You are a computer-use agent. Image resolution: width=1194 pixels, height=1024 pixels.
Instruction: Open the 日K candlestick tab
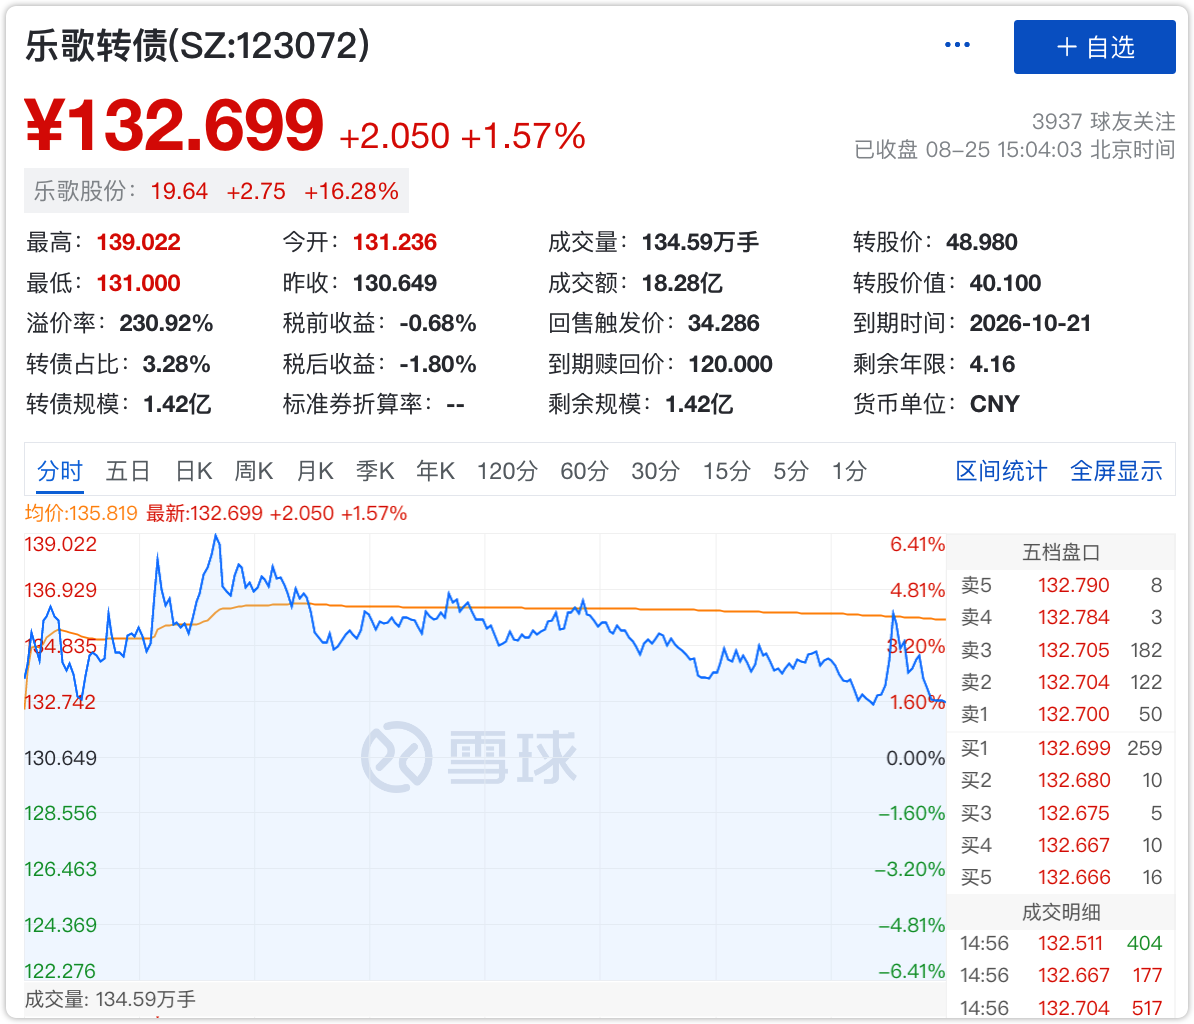[x=194, y=471]
